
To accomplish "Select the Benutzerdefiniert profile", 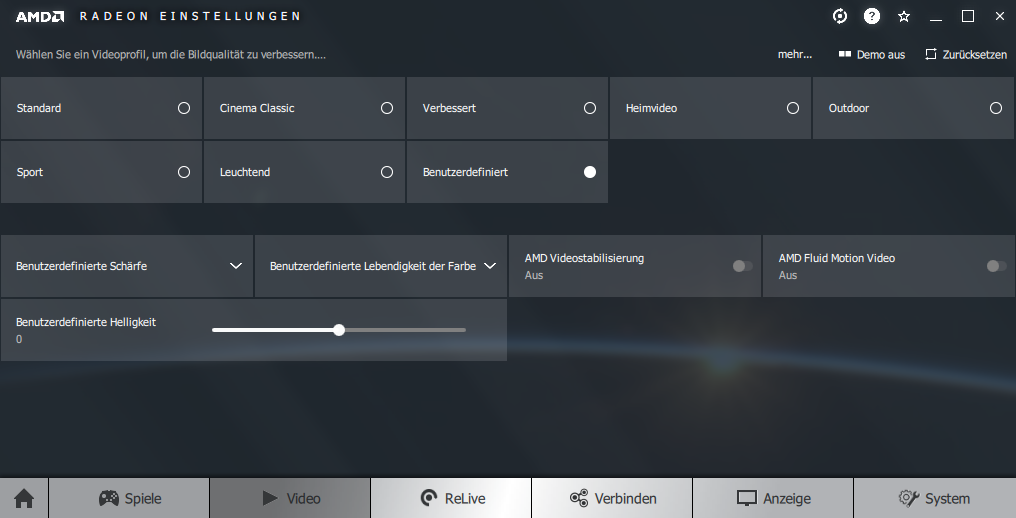I will pyautogui.click(x=507, y=172).
